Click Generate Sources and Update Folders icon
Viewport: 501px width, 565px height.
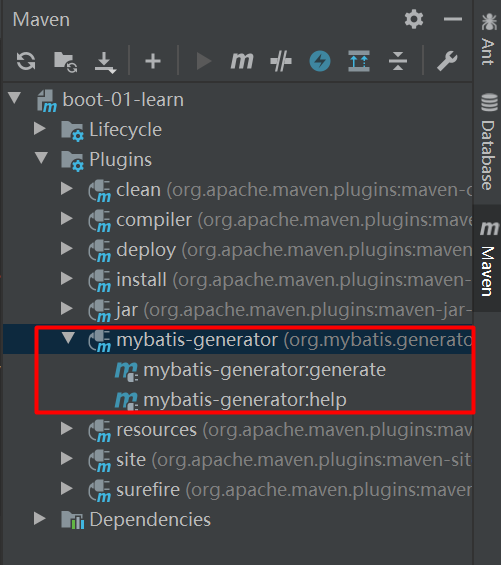tap(66, 62)
